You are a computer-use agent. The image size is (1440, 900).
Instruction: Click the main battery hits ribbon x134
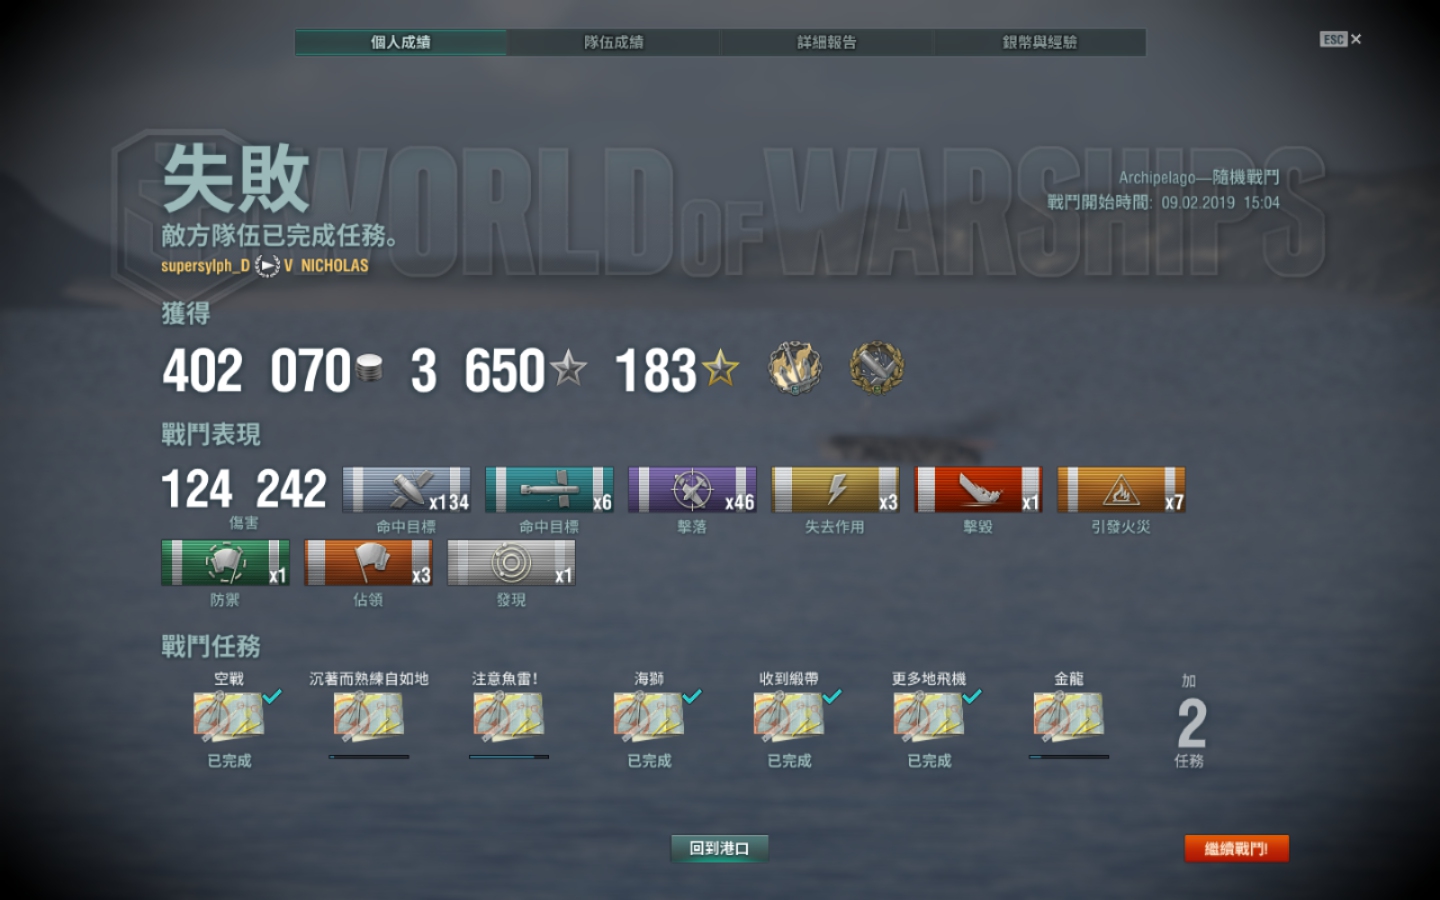click(x=406, y=490)
